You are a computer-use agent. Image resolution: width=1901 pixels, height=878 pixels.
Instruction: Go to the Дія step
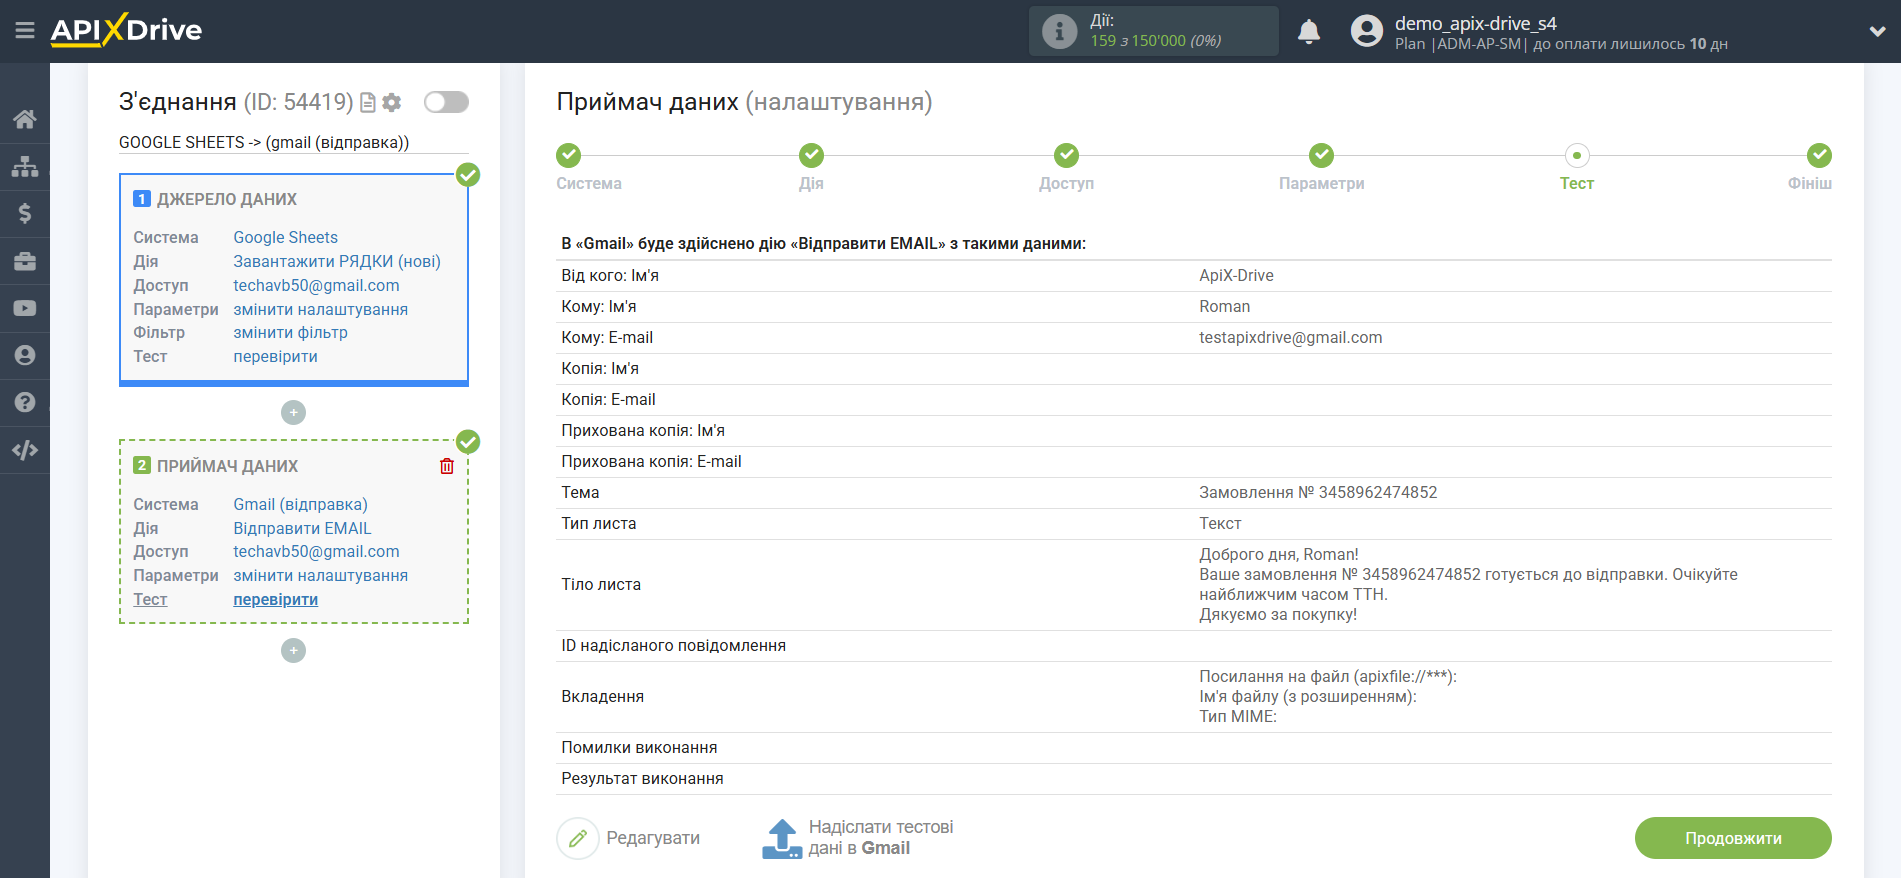811,155
